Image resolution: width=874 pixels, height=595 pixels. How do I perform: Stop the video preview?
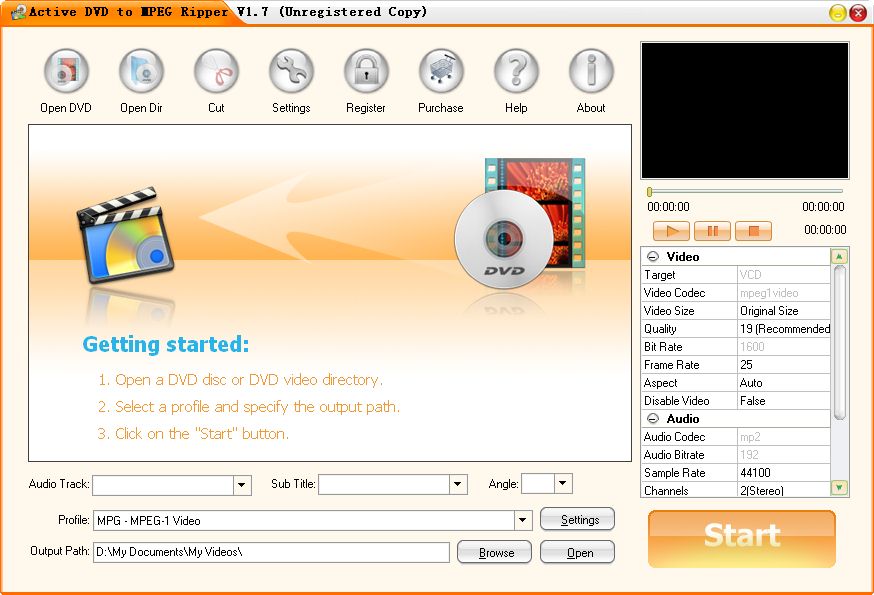pos(754,231)
